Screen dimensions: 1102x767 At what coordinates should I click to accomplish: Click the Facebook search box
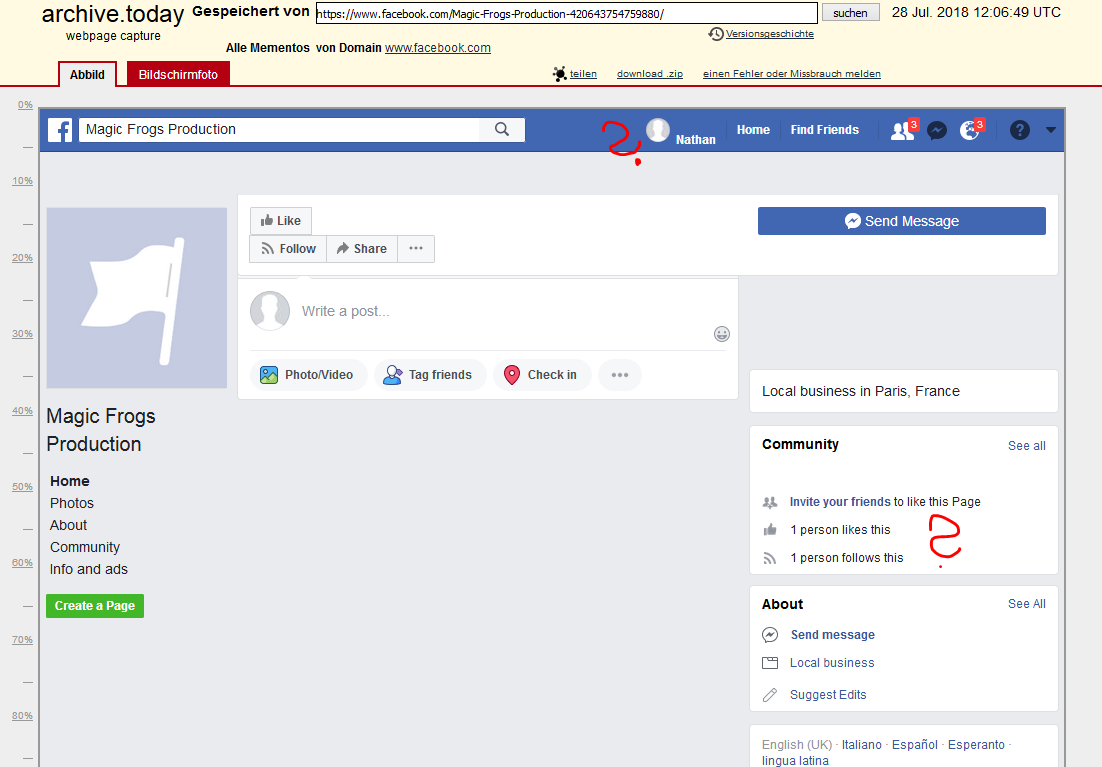[279, 129]
